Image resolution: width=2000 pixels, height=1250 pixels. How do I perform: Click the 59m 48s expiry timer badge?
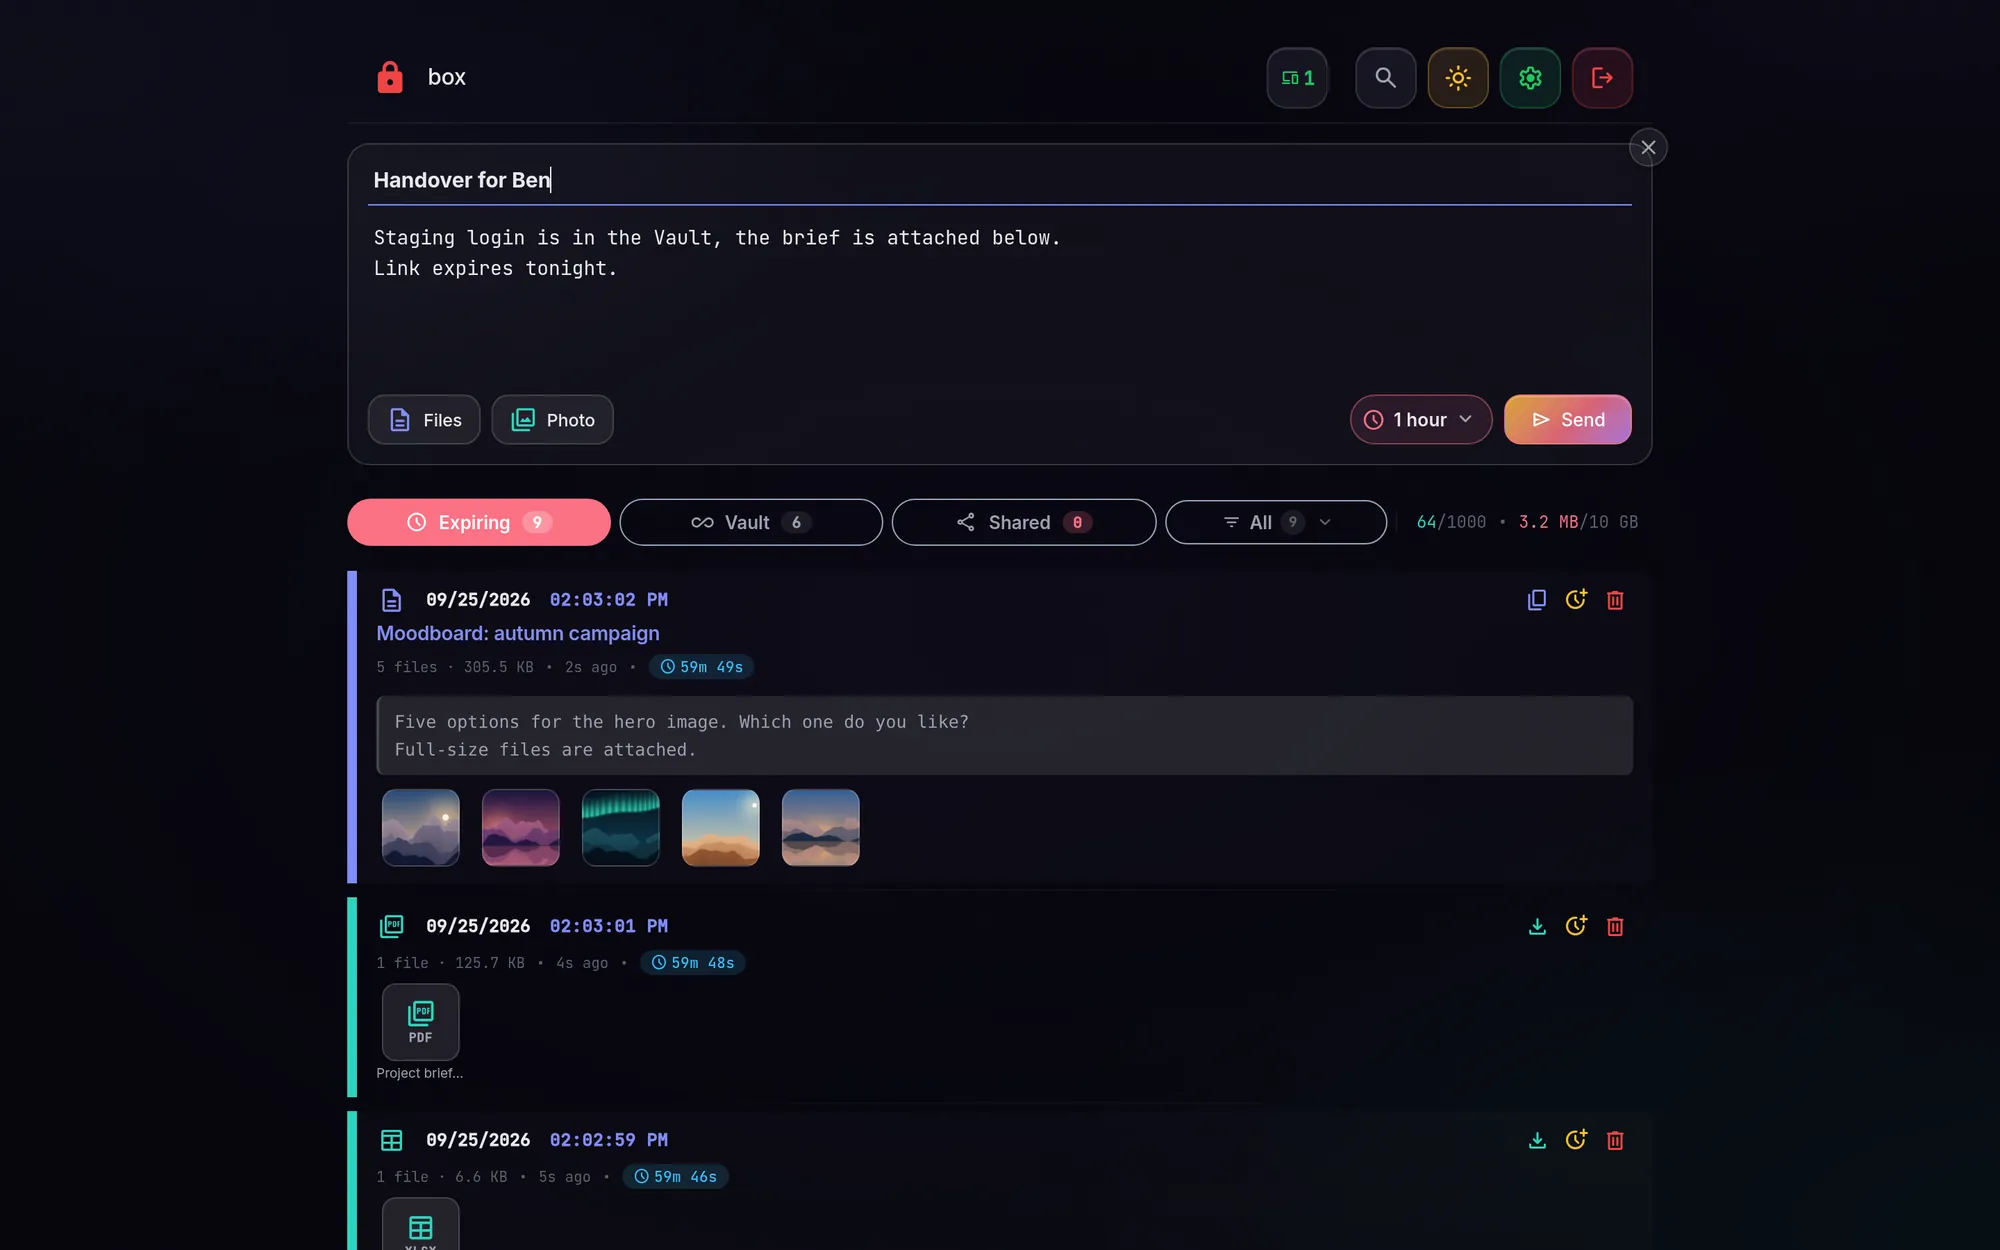tap(692, 963)
